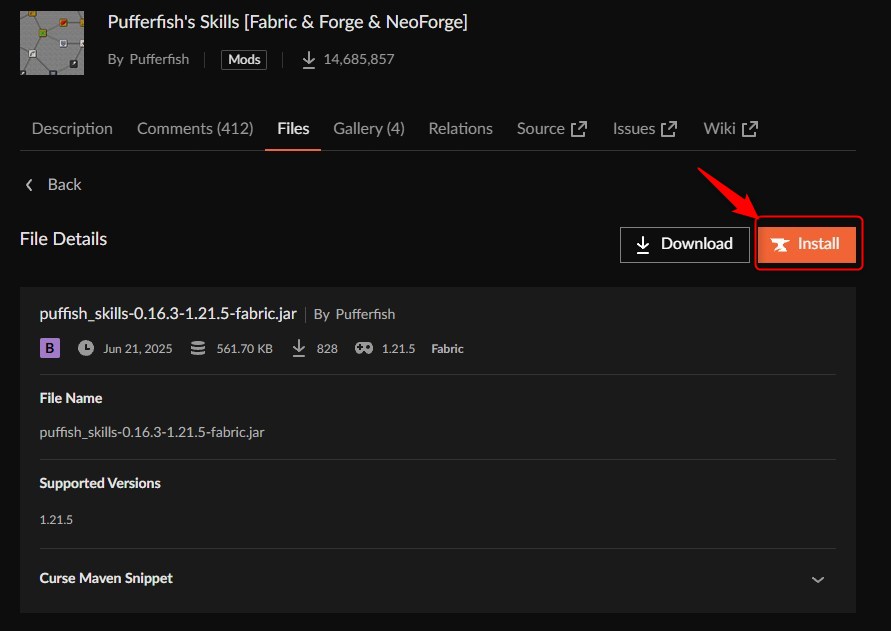This screenshot has height=631, width=891.
Task: Click external-link icon beside Issues
Action: [669, 129]
